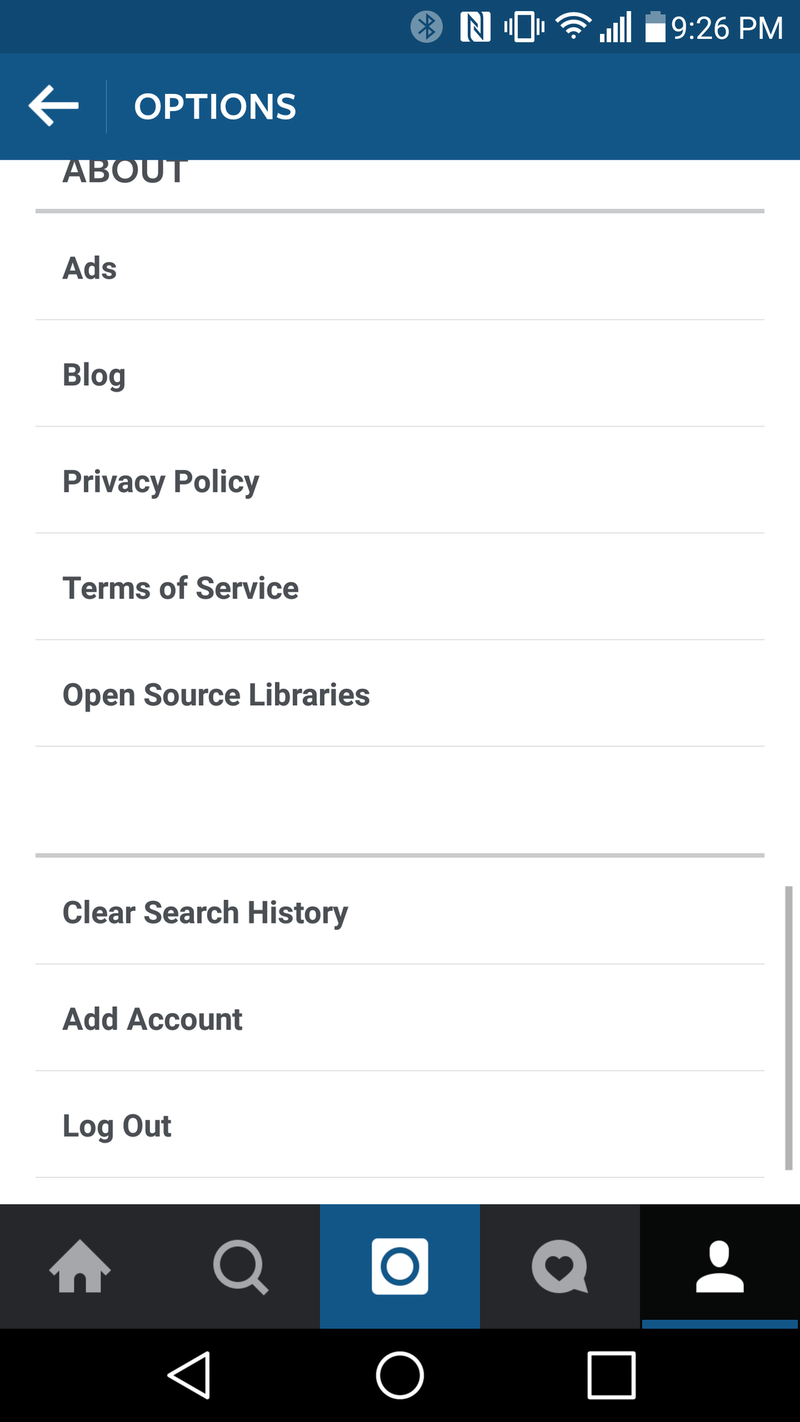Viewport: 800px width, 1422px height.
Task: Select Clear Search History
Action: point(400,912)
